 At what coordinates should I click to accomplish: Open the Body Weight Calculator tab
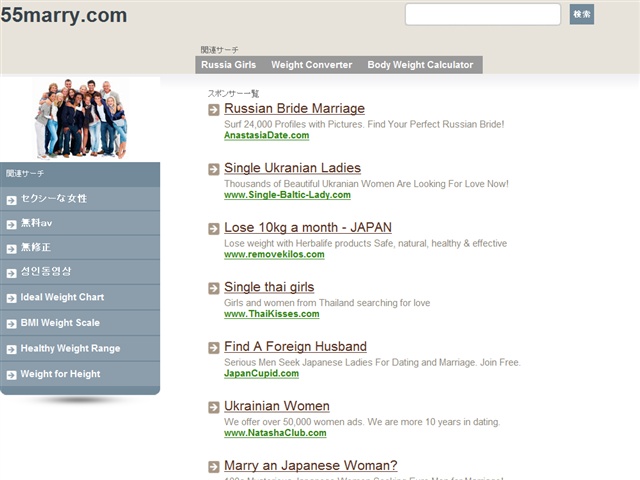coord(420,65)
